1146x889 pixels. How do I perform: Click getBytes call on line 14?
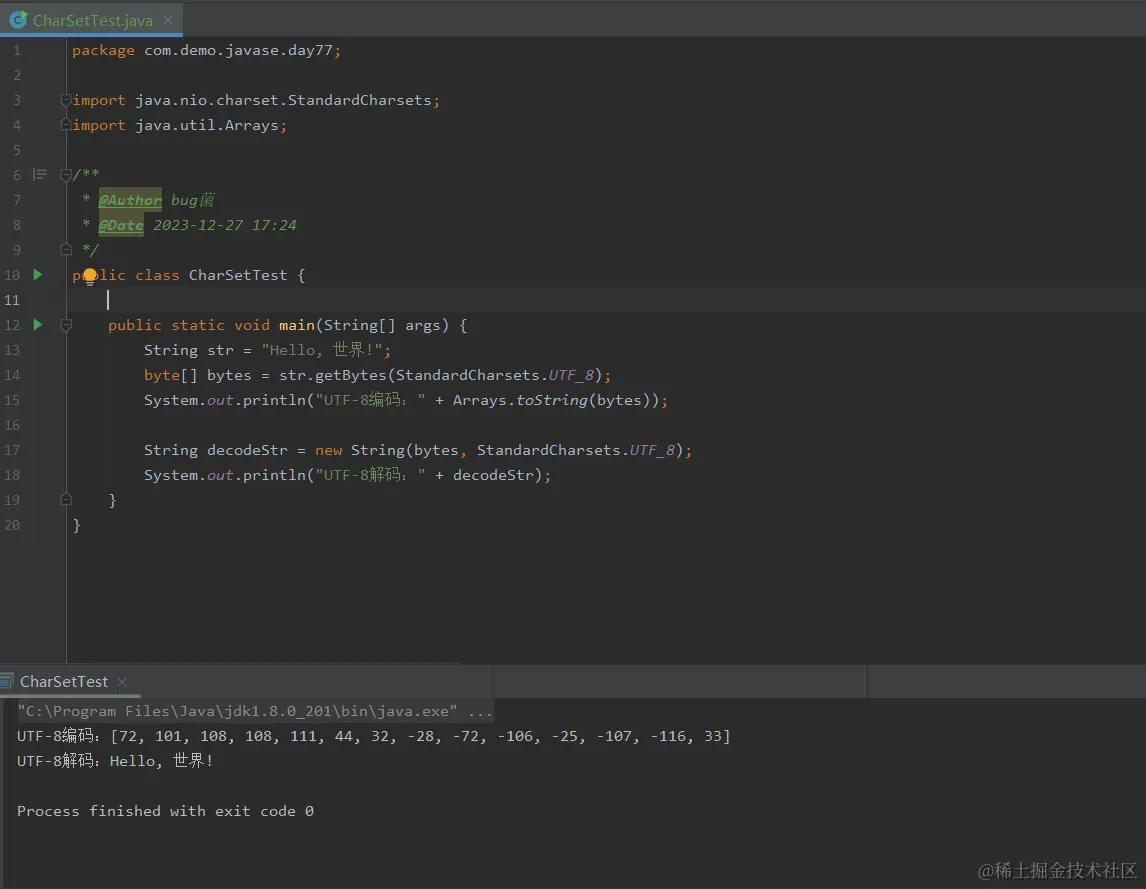coord(350,375)
